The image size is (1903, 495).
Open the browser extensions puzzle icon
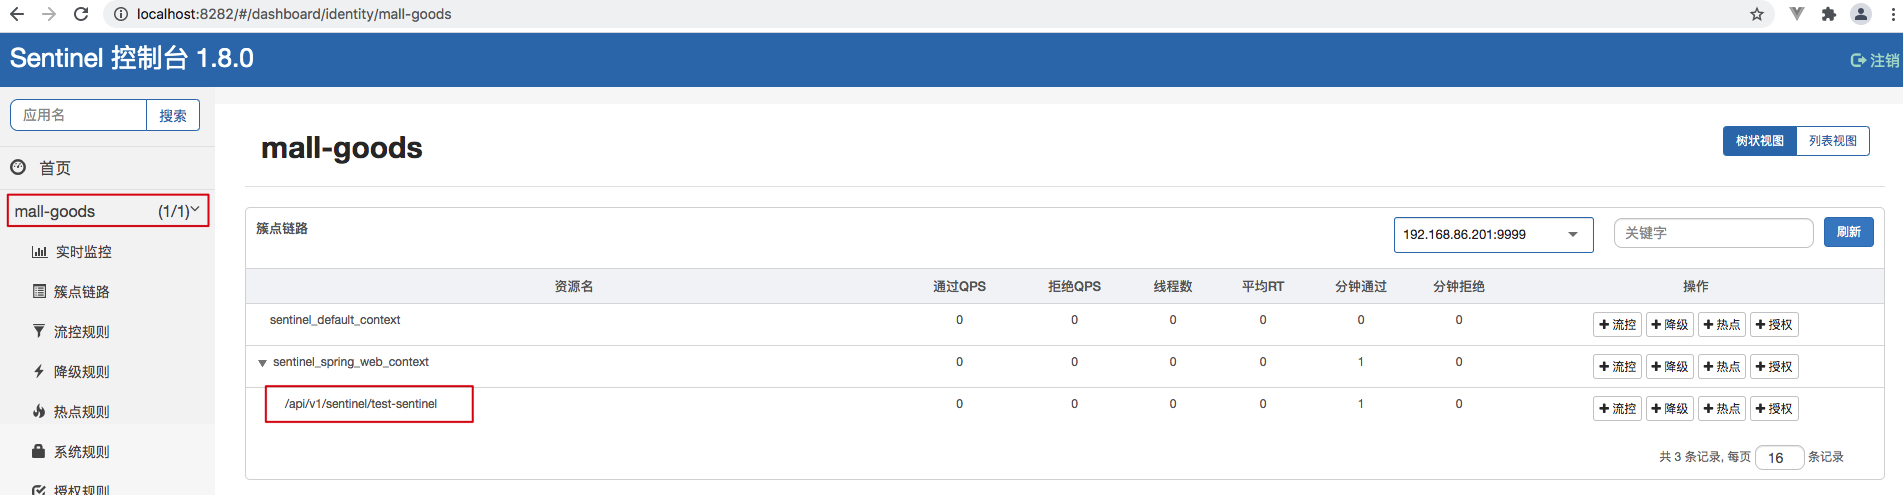pyautogui.click(x=1829, y=14)
